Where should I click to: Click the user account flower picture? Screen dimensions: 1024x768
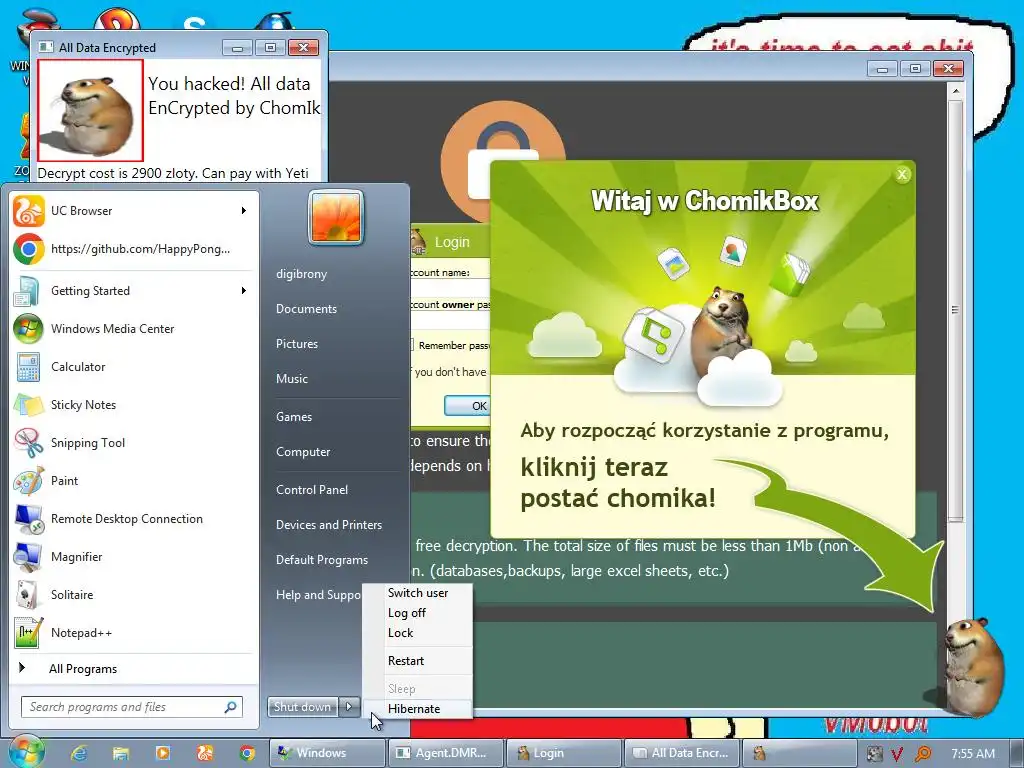(336, 217)
